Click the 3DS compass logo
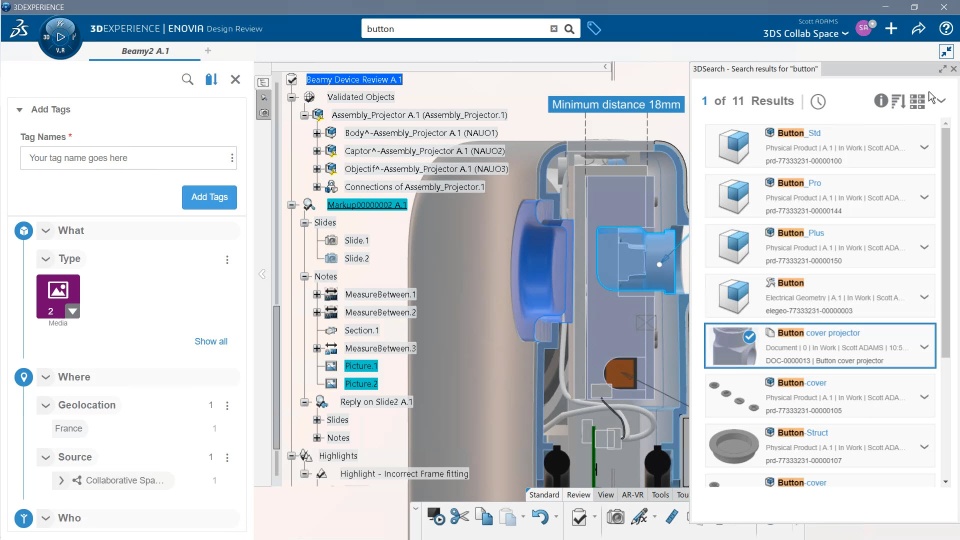This screenshot has height=540, width=960. tap(60, 37)
